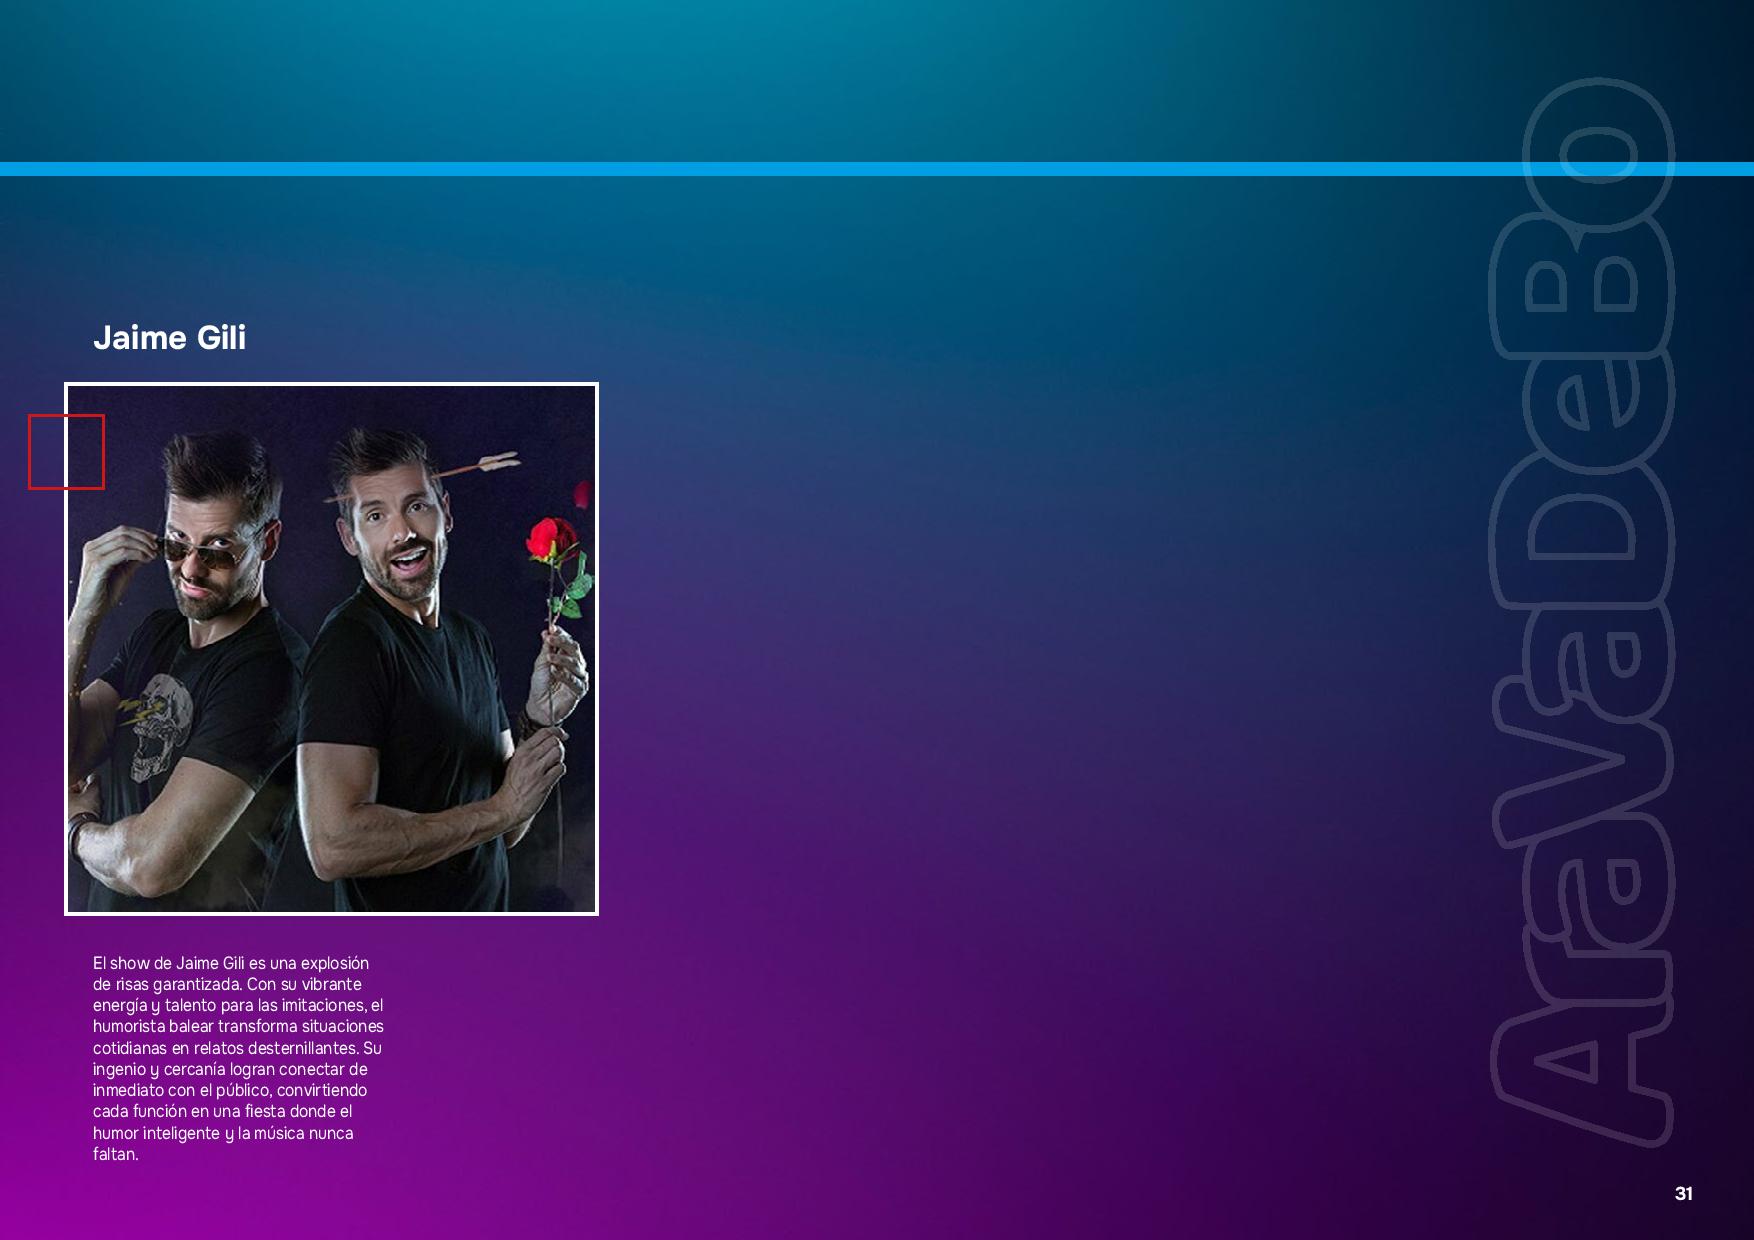This screenshot has height=1240, width=1754.
Task: Click the horizontal light blue divider line
Action: coord(877,169)
